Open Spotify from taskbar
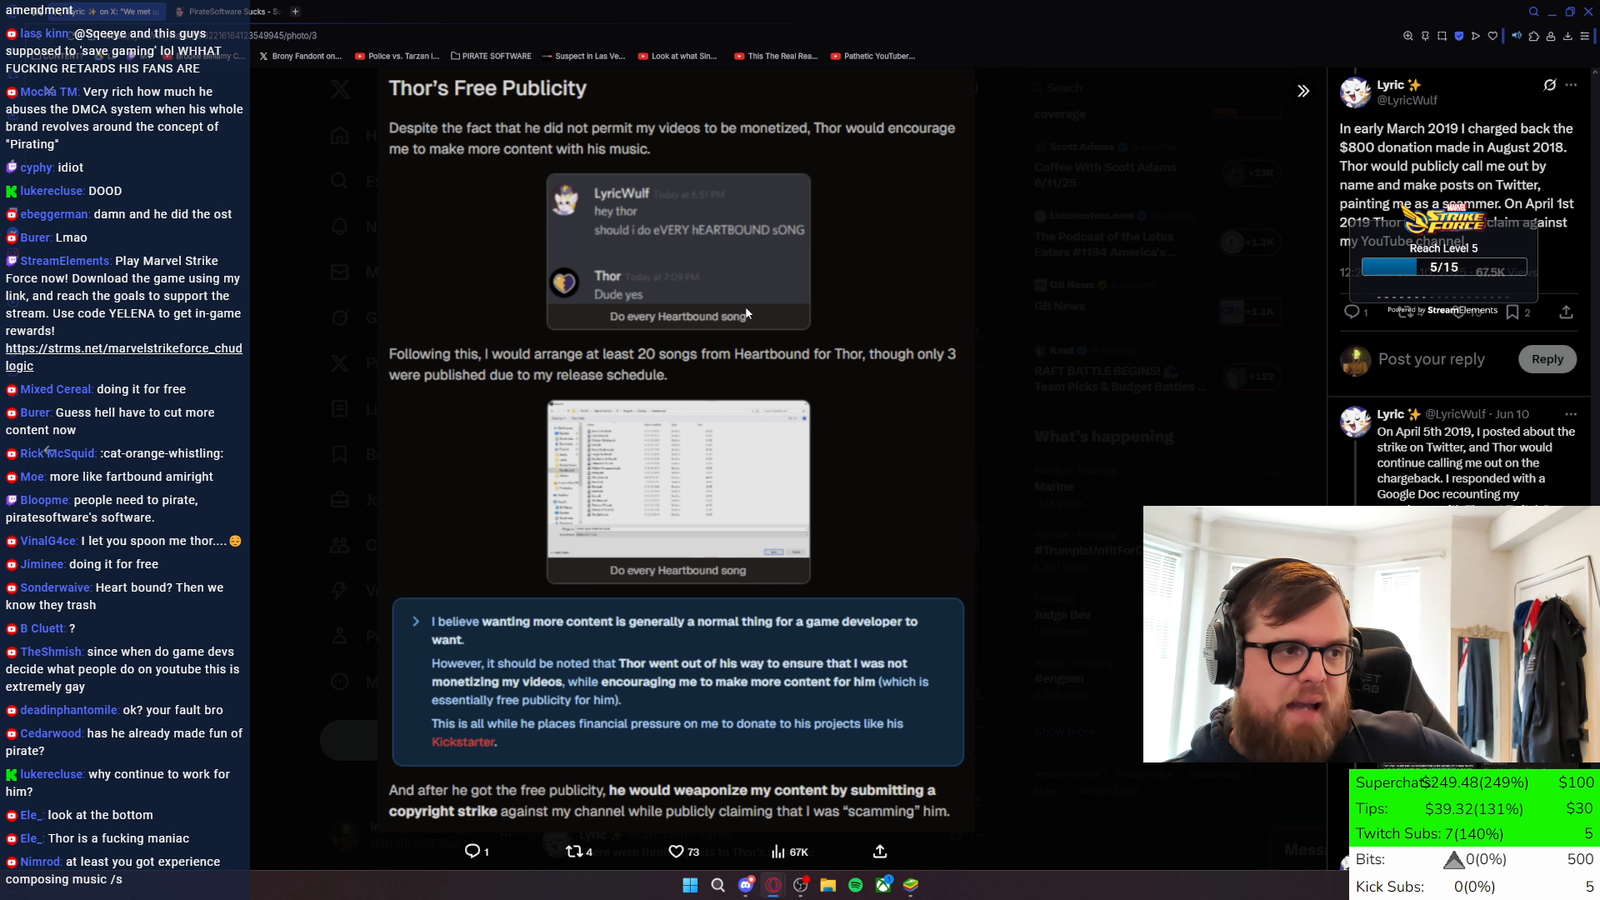 click(856, 885)
